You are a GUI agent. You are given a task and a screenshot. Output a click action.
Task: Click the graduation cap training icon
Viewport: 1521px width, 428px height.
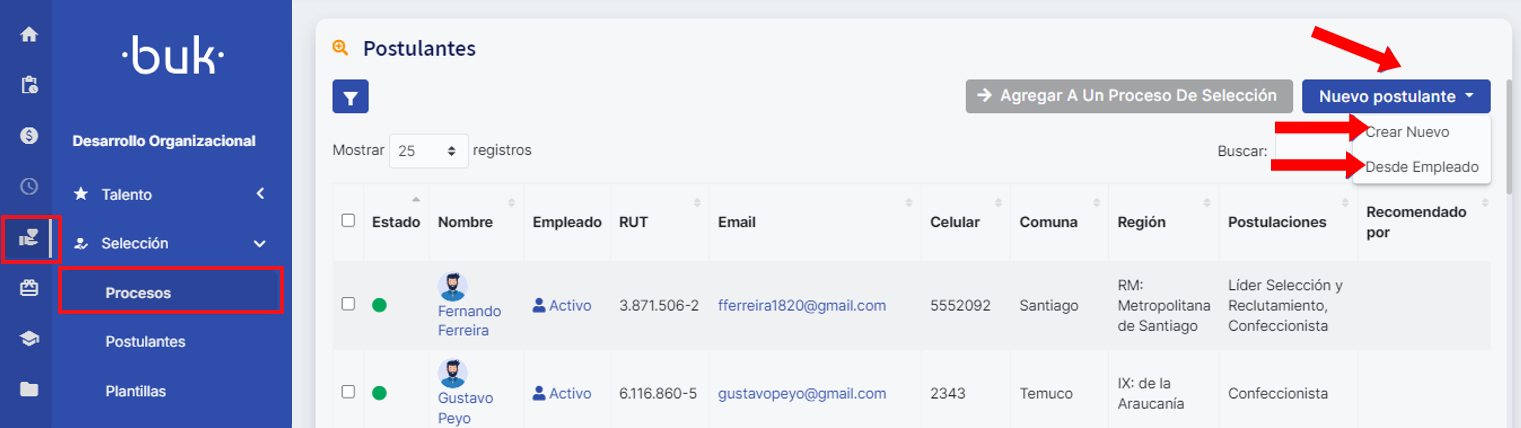[x=29, y=339]
